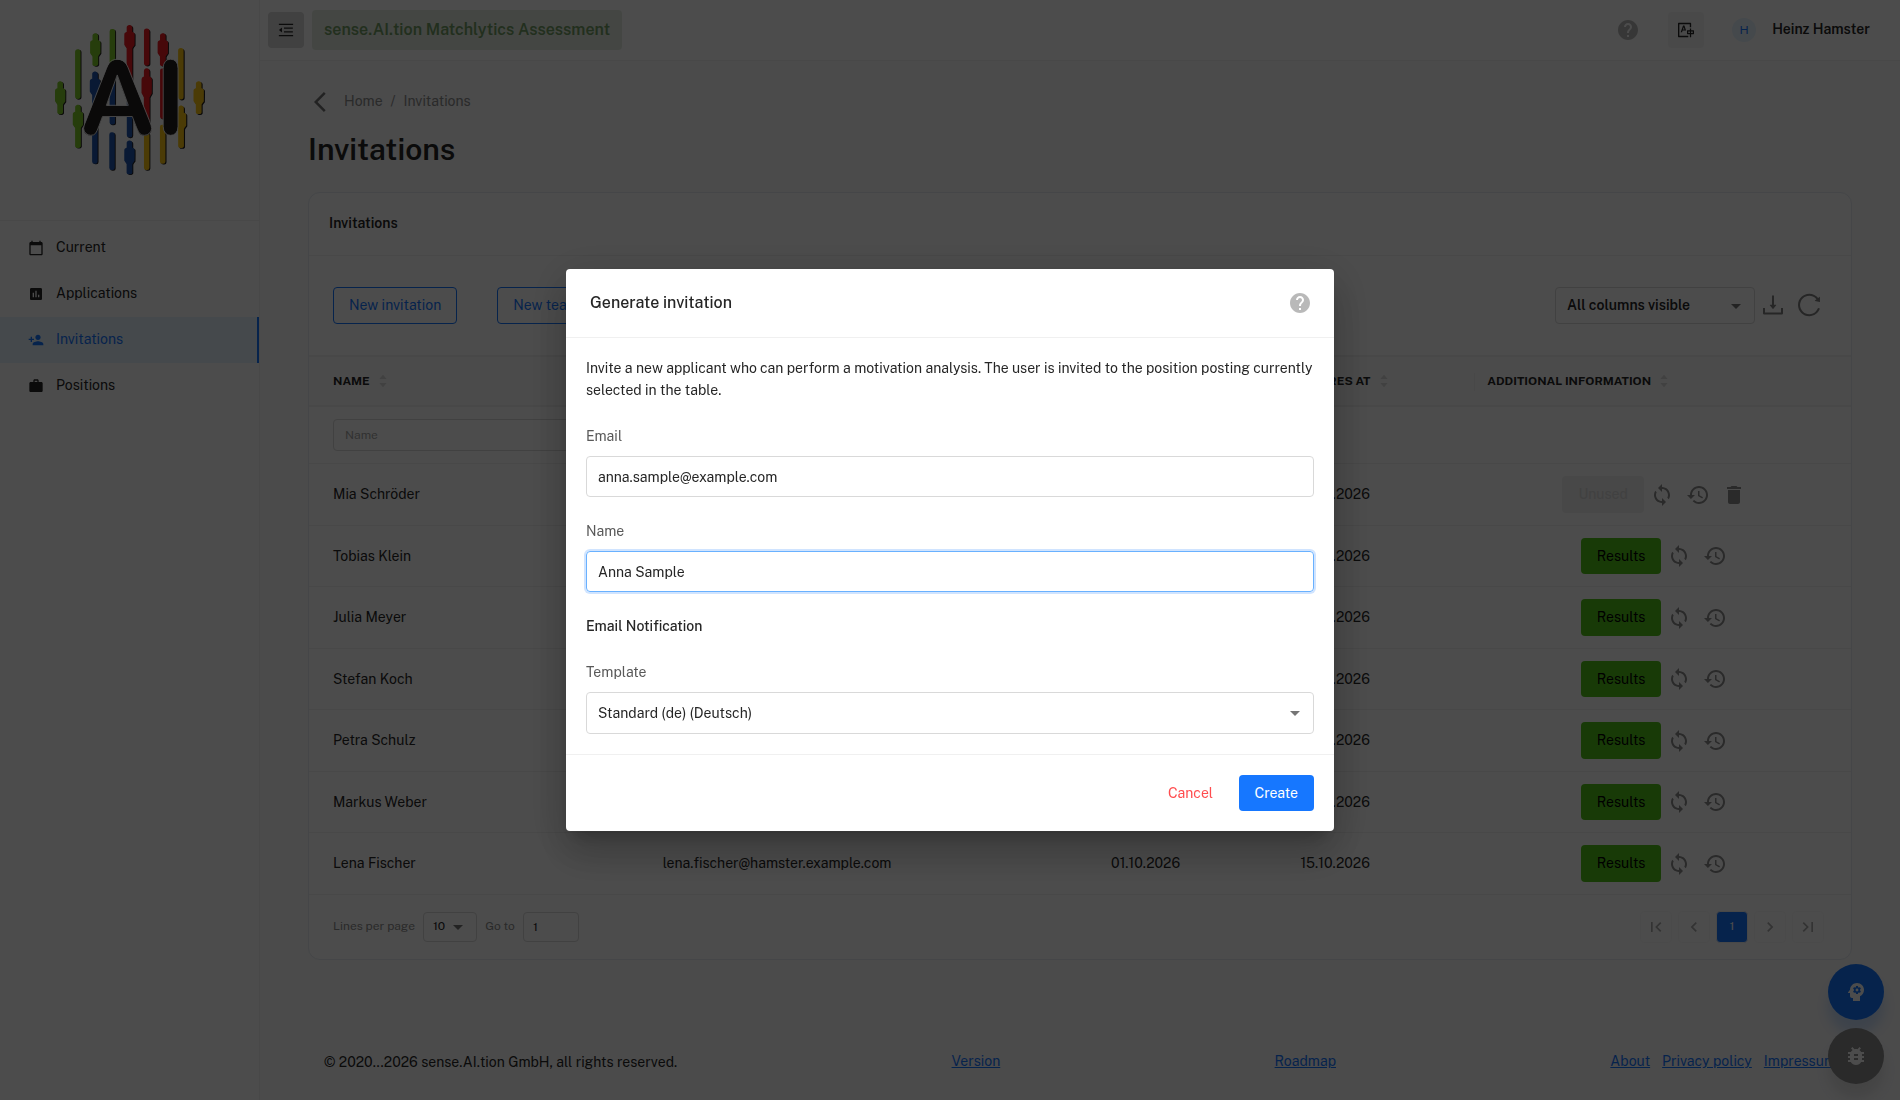Open the top bar help question mark
The image size is (1900, 1100).
pos(1628,30)
